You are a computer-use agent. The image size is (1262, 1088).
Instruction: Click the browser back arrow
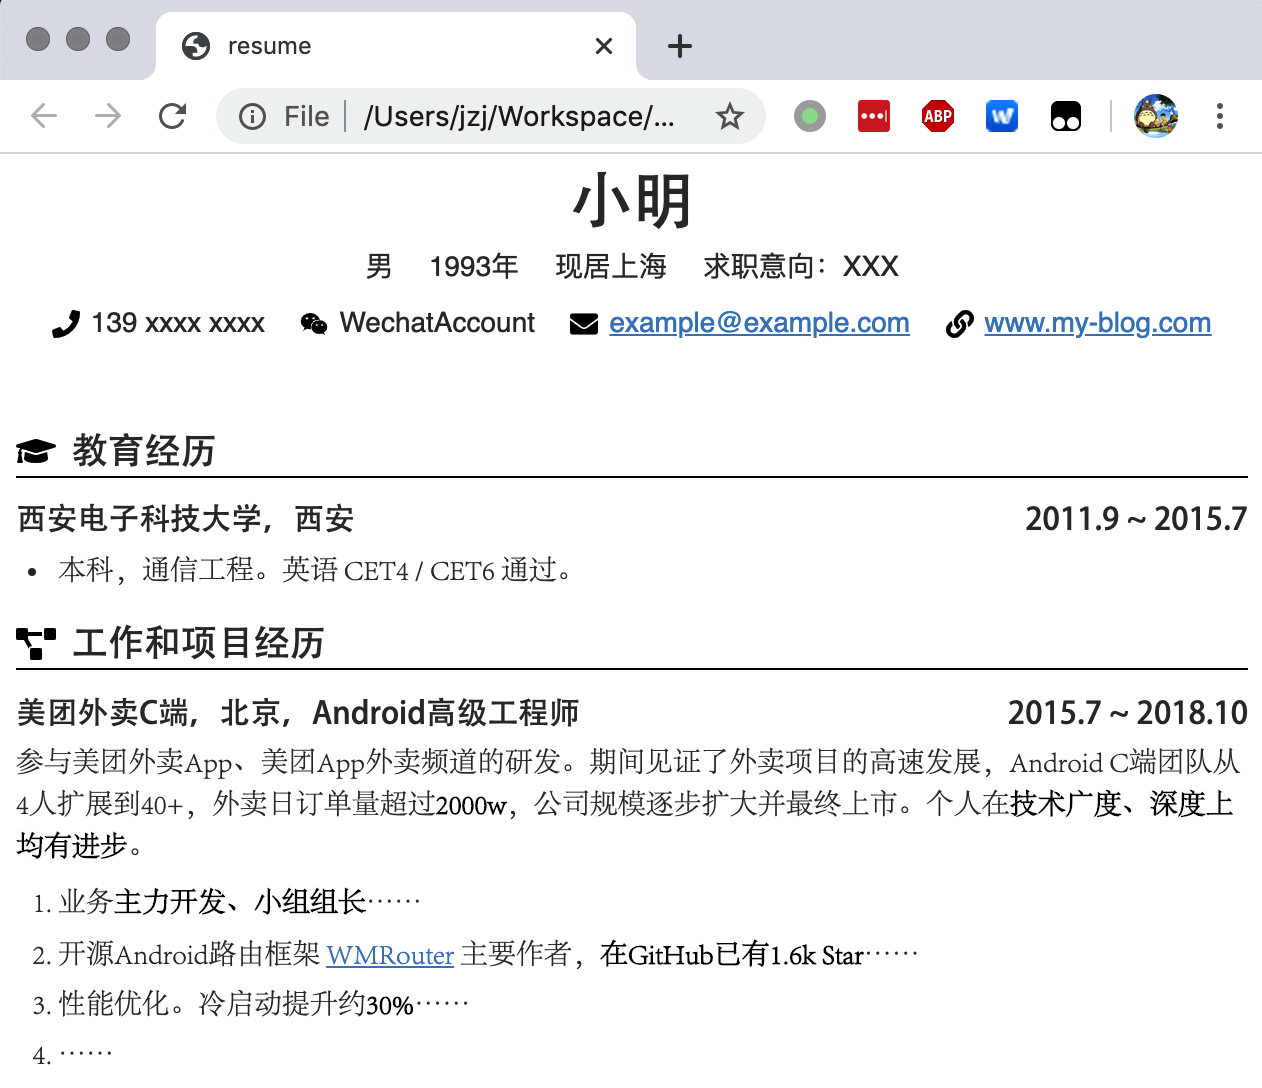coord(44,116)
